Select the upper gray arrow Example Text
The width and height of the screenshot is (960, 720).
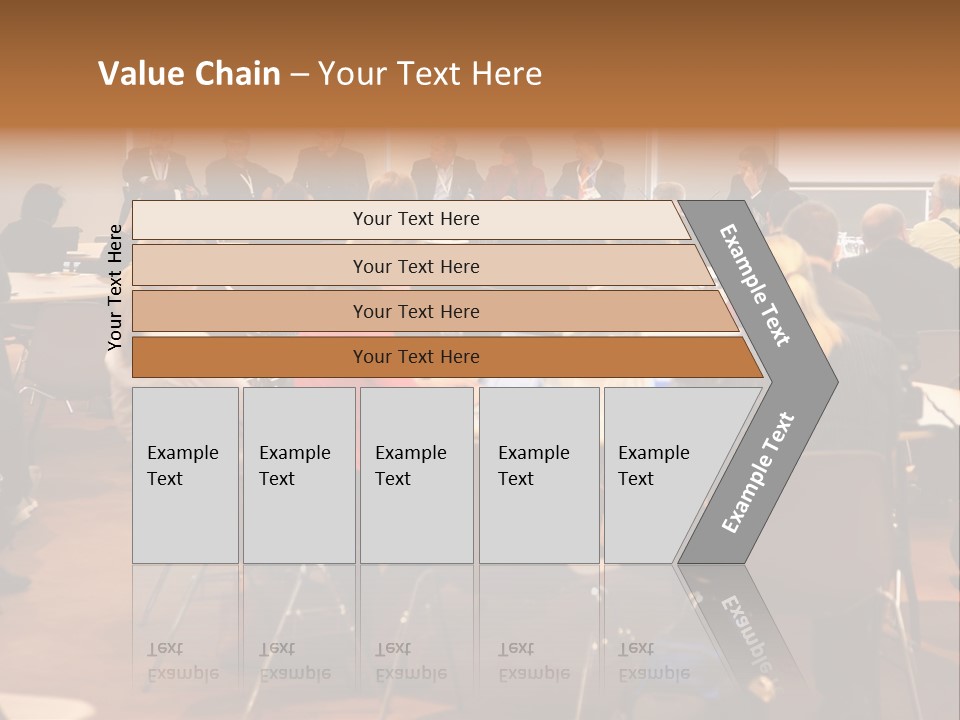[x=756, y=285]
